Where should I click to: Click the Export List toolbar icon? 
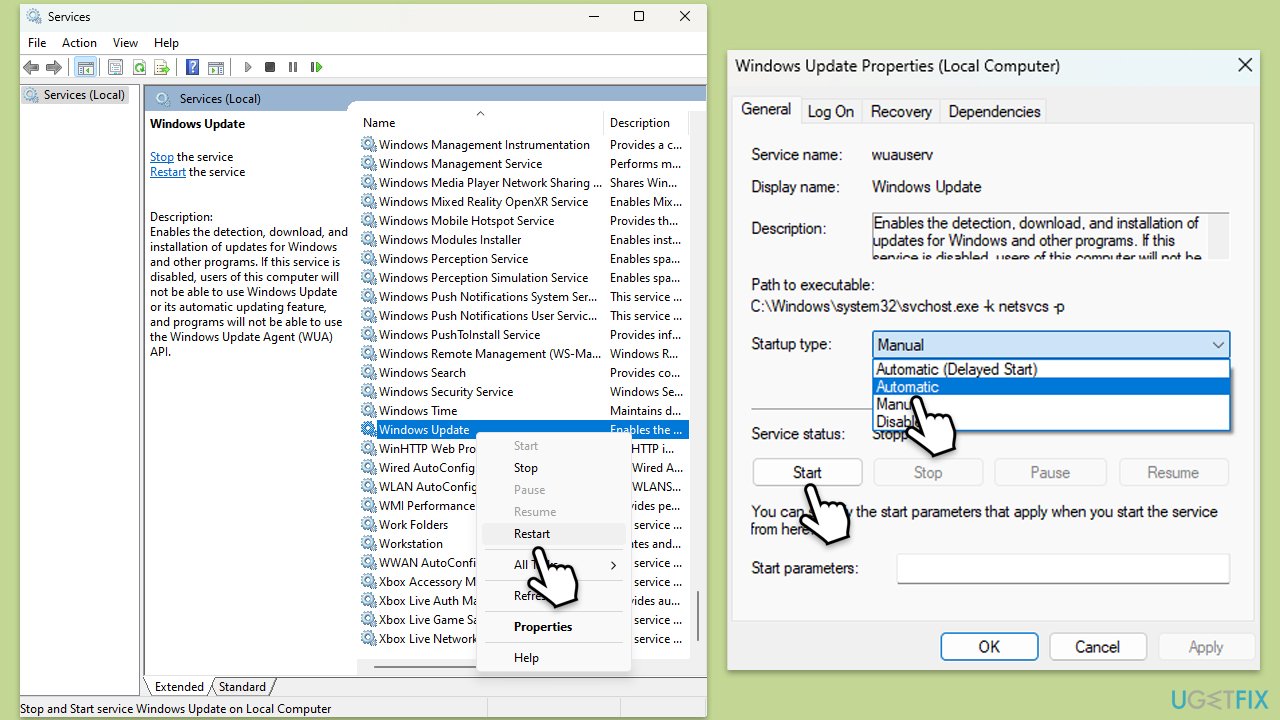tap(162, 67)
